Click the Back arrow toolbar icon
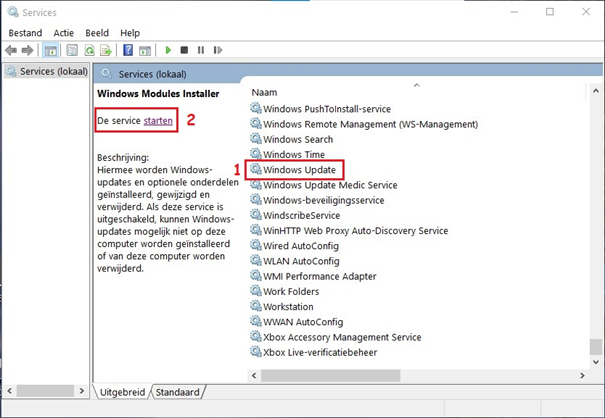Screen dimensions: 605x418 11,50
